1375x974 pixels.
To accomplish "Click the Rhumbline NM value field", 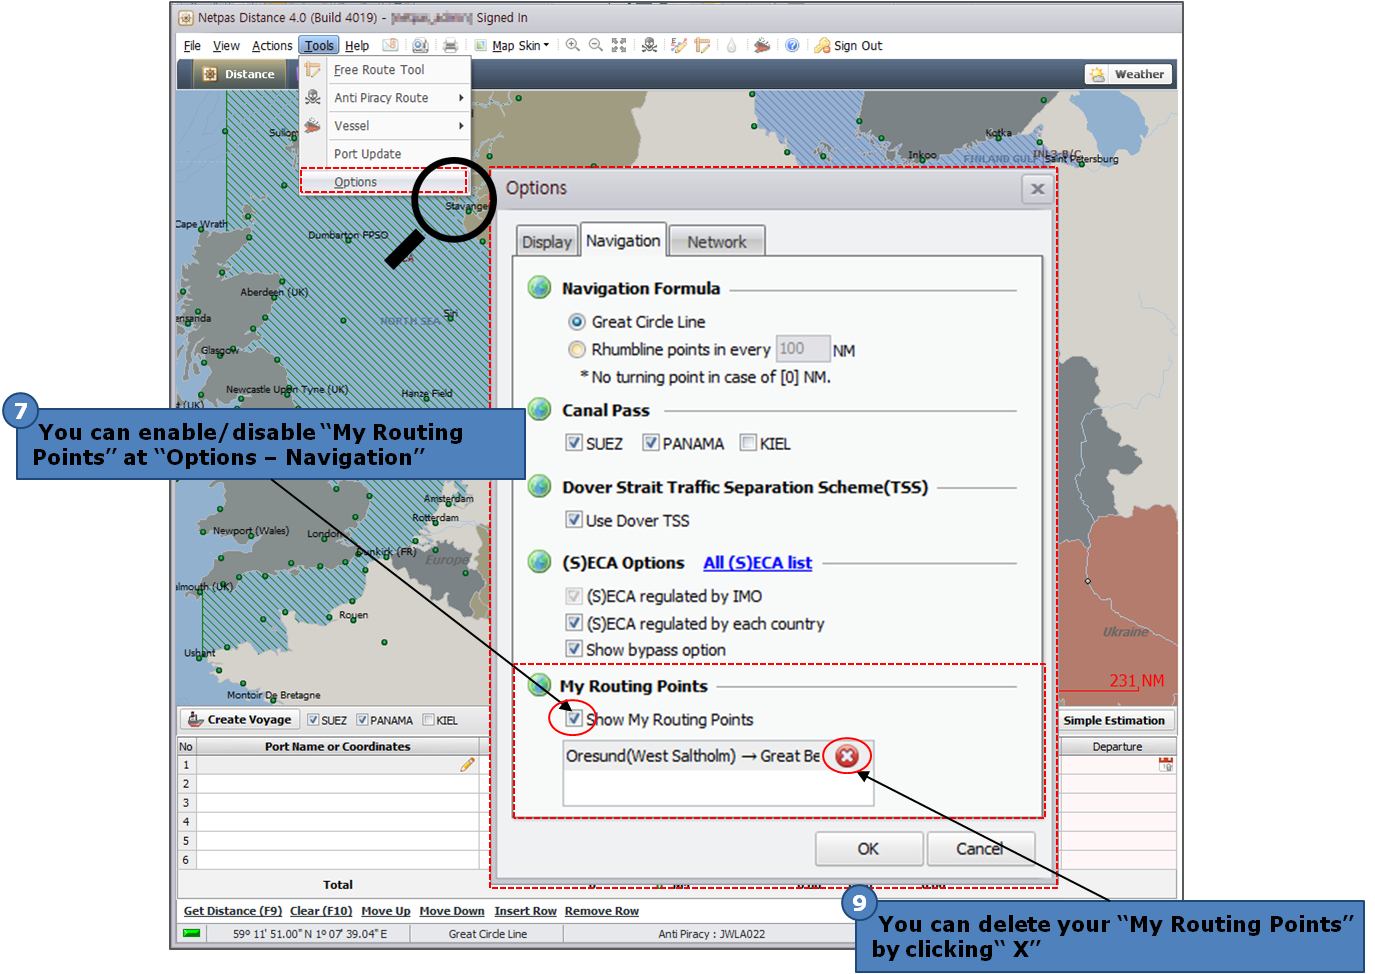I will [803, 348].
